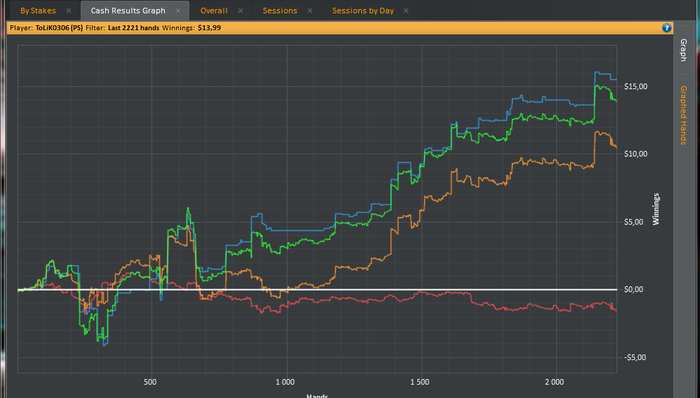Image resolution: width=700 pixels, height=398 pixels.
Task: Click the blue help icon in header
Action: click(667, 28)
